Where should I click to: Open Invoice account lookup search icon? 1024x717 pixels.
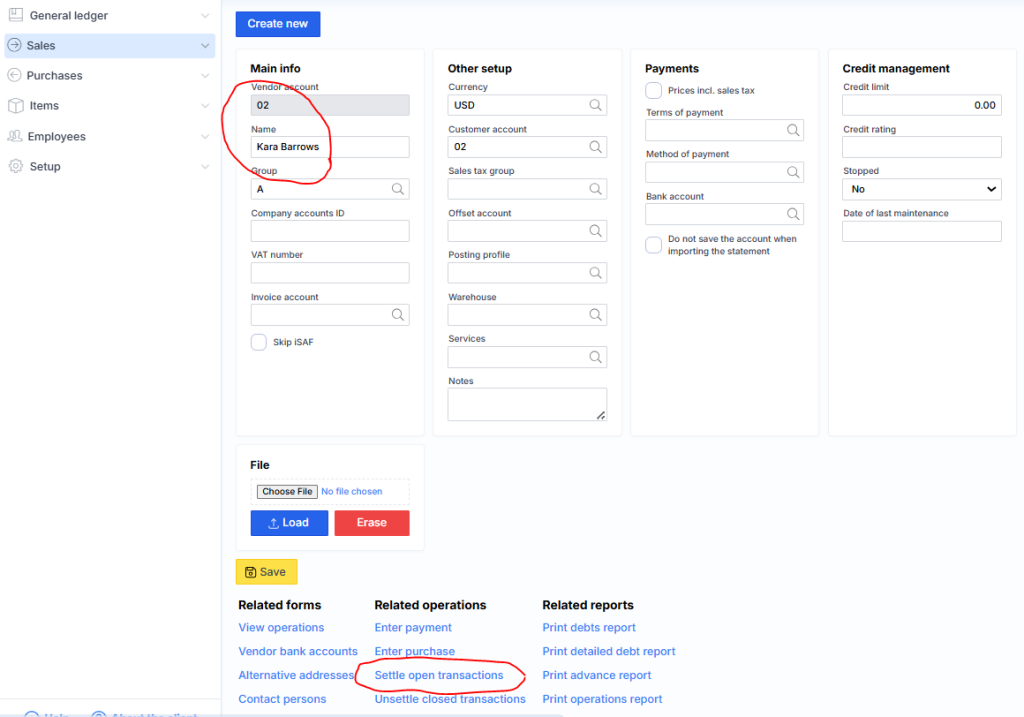pyautogui.click(x=397, y=315)
